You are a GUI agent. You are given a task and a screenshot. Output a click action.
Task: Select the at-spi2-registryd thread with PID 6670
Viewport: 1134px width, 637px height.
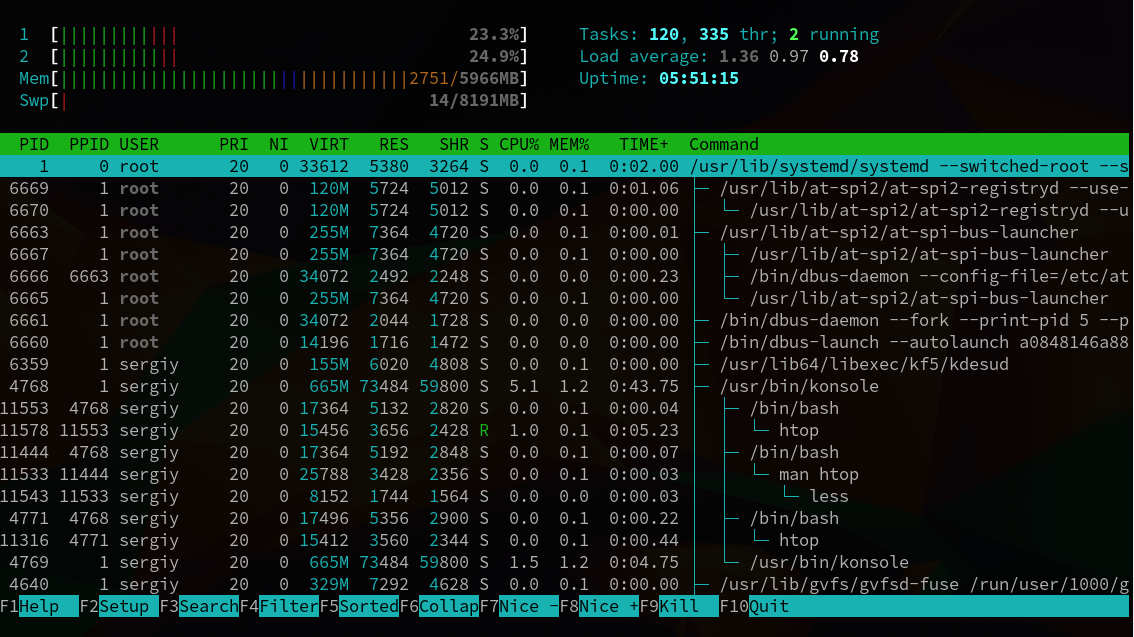(564, 210)
